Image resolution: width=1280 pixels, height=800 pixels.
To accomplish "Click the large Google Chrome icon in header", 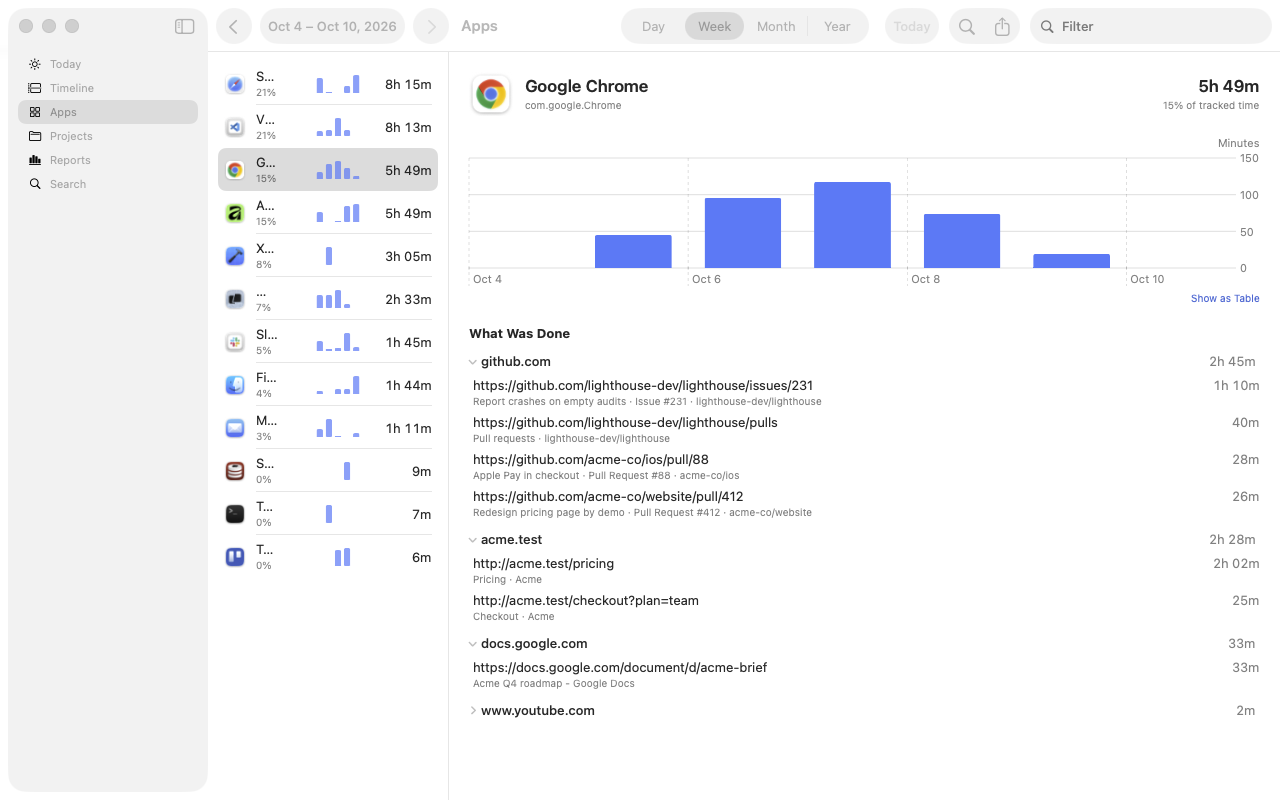I will [x=491, y=95].
